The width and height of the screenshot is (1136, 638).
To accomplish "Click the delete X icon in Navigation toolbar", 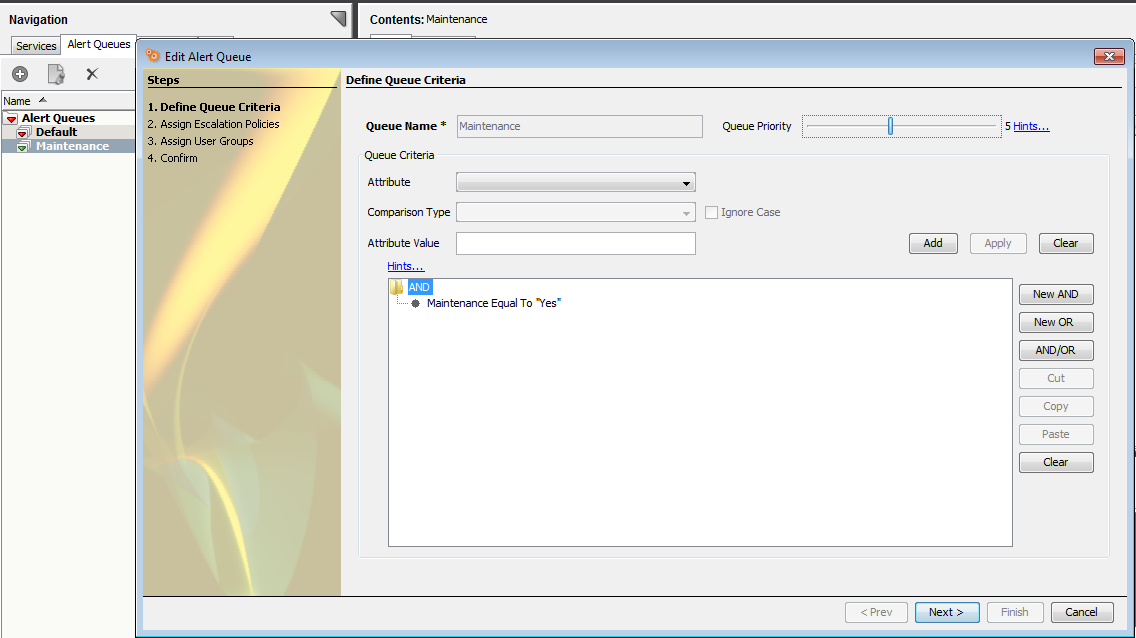I will coord(92,74).
